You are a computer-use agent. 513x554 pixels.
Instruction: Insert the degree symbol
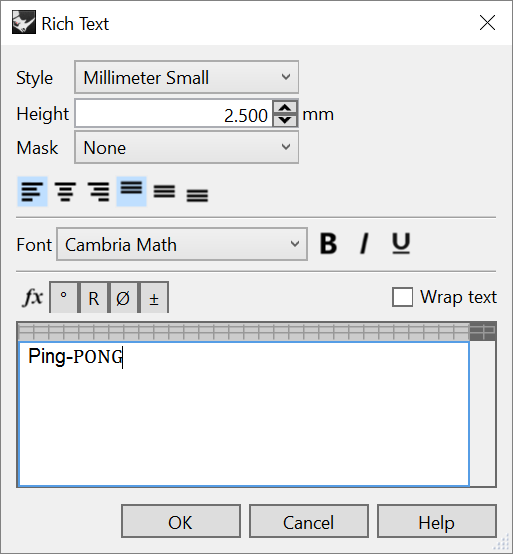(x=64, y=297)
